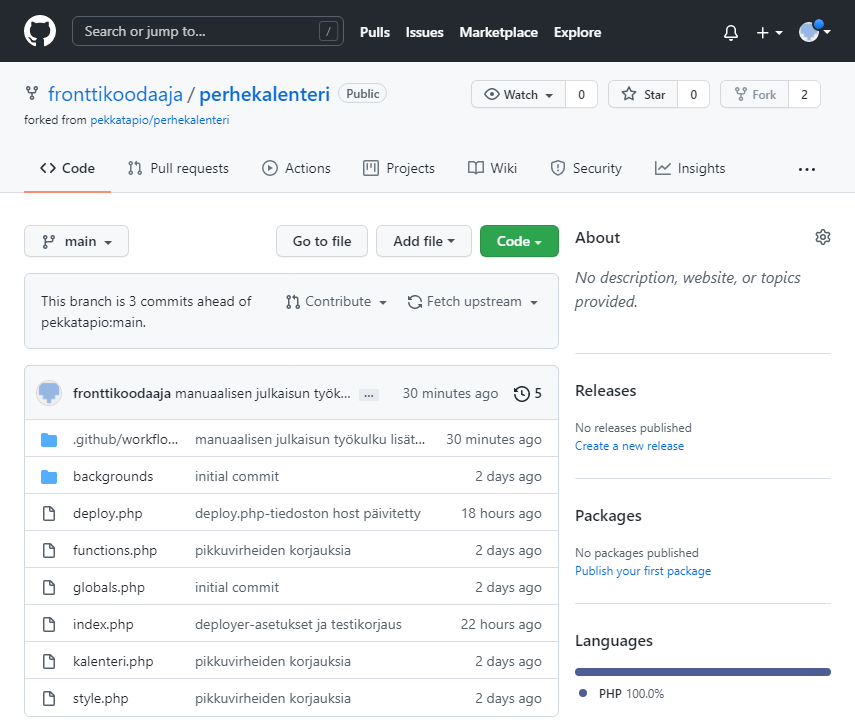Viewport: 855px width, 727px height.
Task: Open the green Code dropdown
Action: point(519,241)
